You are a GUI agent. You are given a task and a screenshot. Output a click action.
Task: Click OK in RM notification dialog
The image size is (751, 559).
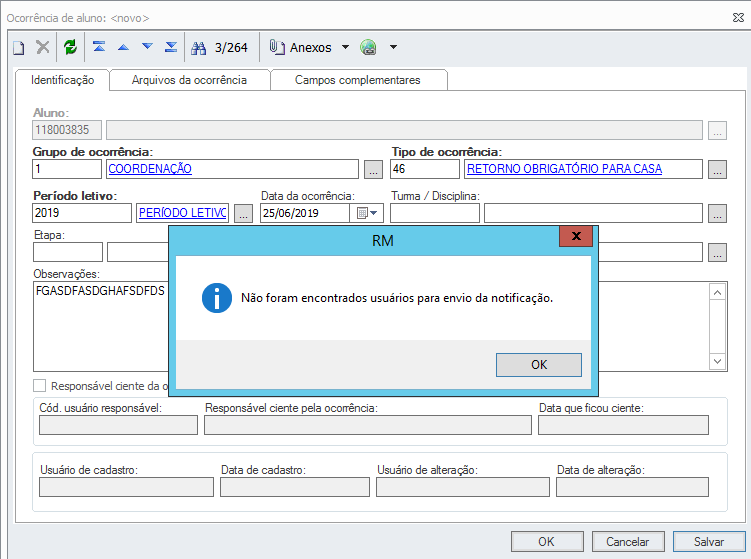pos(539,365)
